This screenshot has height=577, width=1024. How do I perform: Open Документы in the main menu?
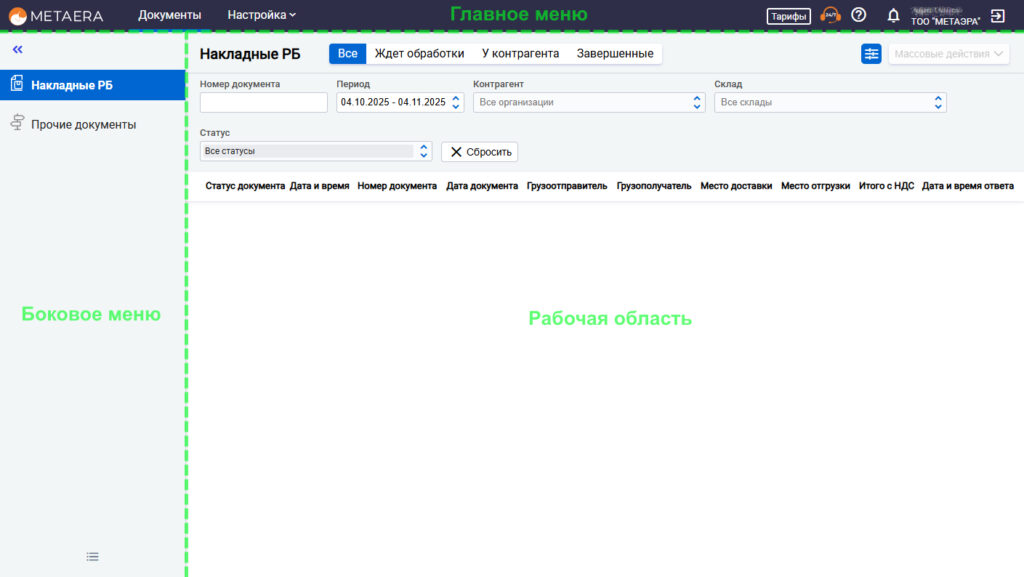click(169, 15)
